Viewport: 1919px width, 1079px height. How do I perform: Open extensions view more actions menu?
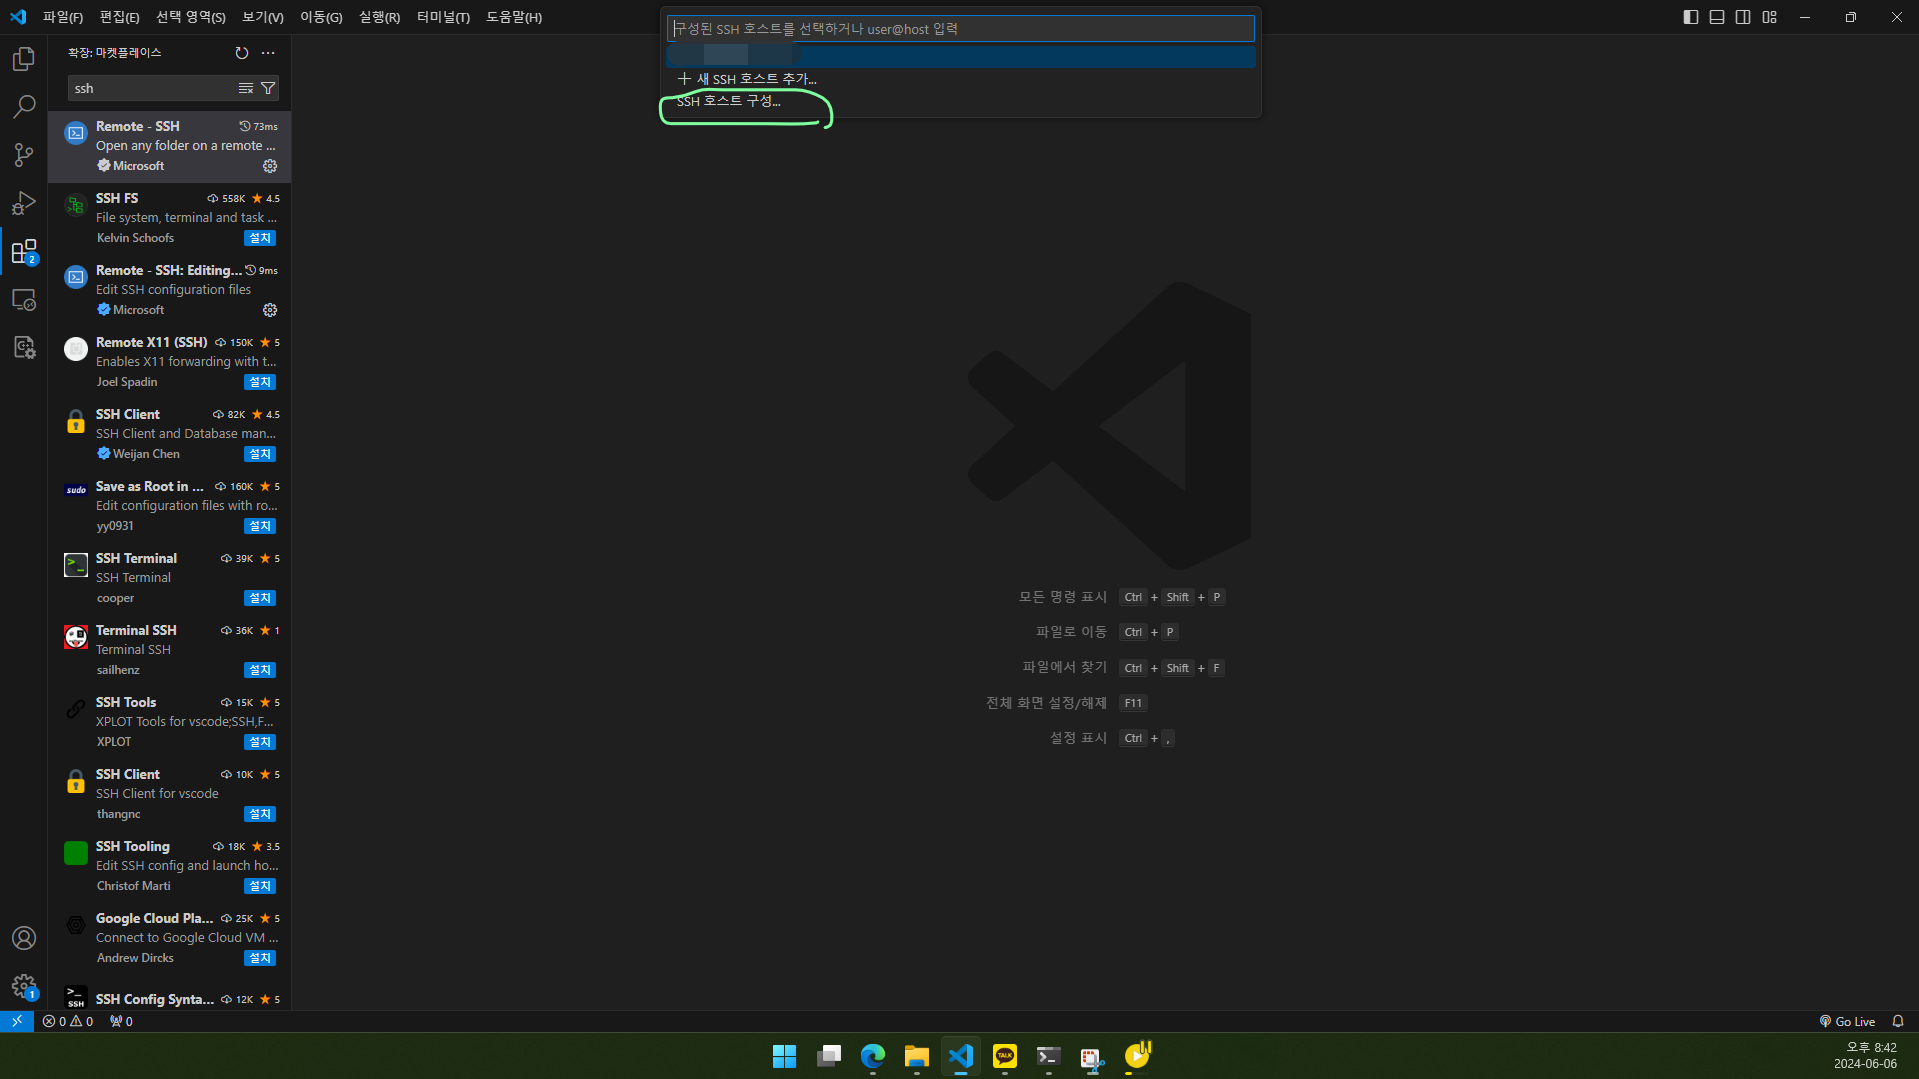(x=268, y=52)
